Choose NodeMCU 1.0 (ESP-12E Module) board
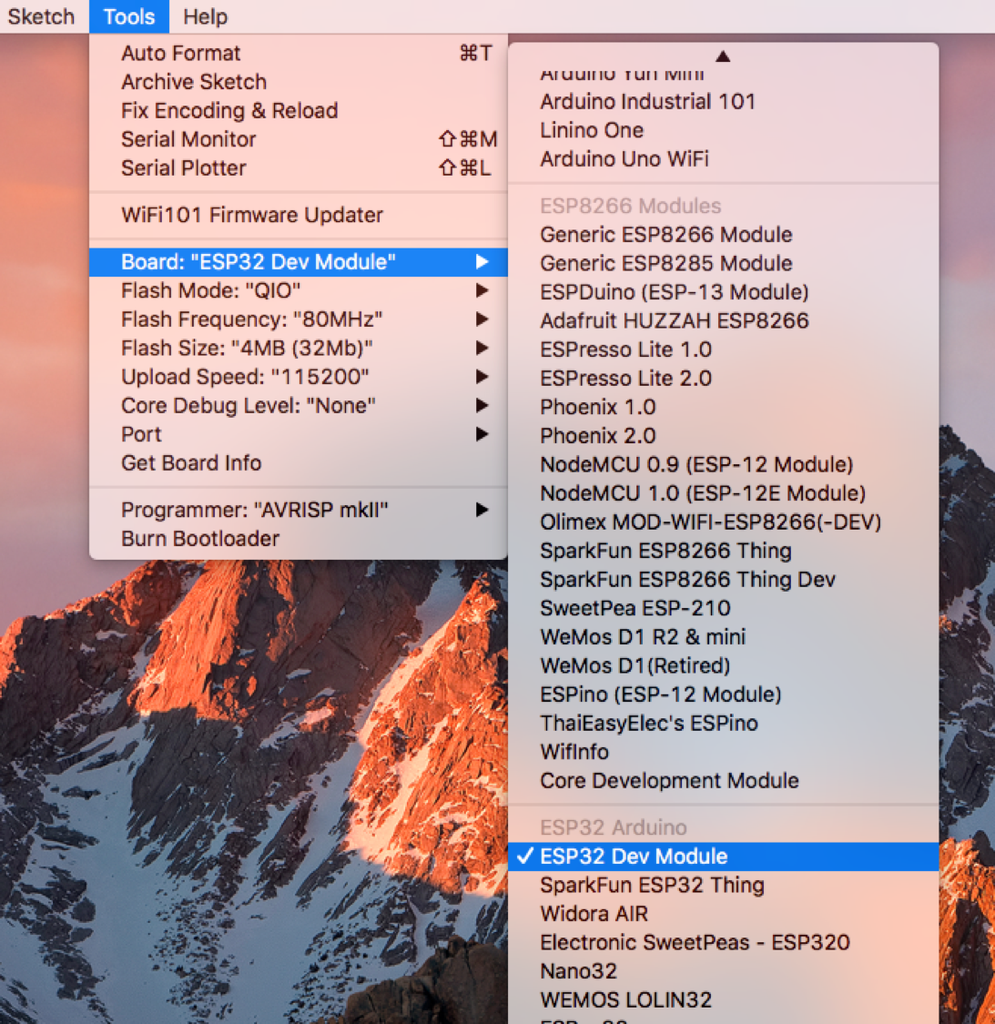The height and width of the screenshot is (1024, 995). coord(723,493)
